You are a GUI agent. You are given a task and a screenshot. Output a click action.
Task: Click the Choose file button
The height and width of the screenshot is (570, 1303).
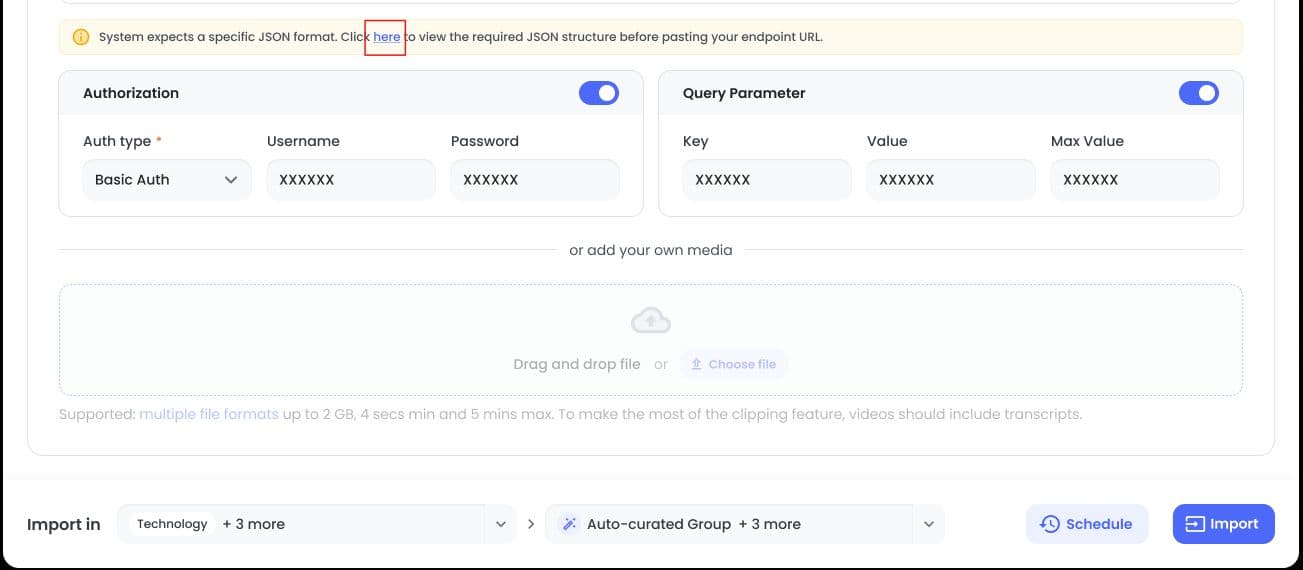734,364
